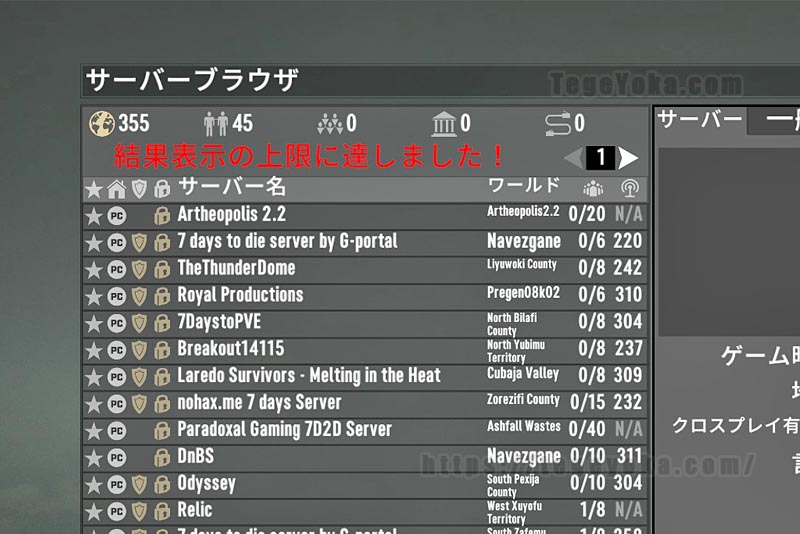The width and height of the screenshot is (800, 534).
Task: Click the globe icon showing 355 servers
Action: (102, 123)
